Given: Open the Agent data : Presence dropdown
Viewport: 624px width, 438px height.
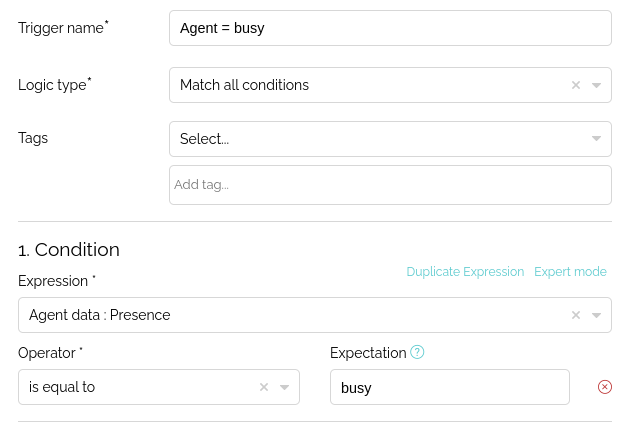Looking at the screenshot, I should [314, 315].
